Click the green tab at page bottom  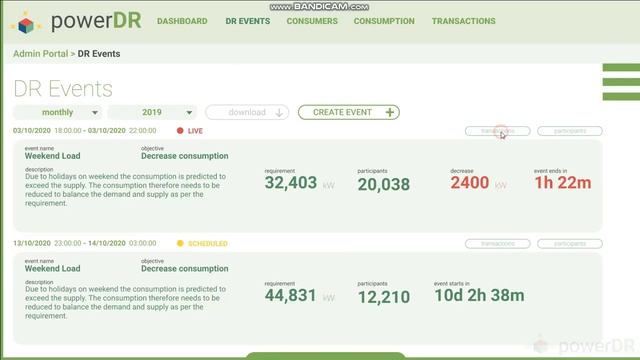pos(325,356)
